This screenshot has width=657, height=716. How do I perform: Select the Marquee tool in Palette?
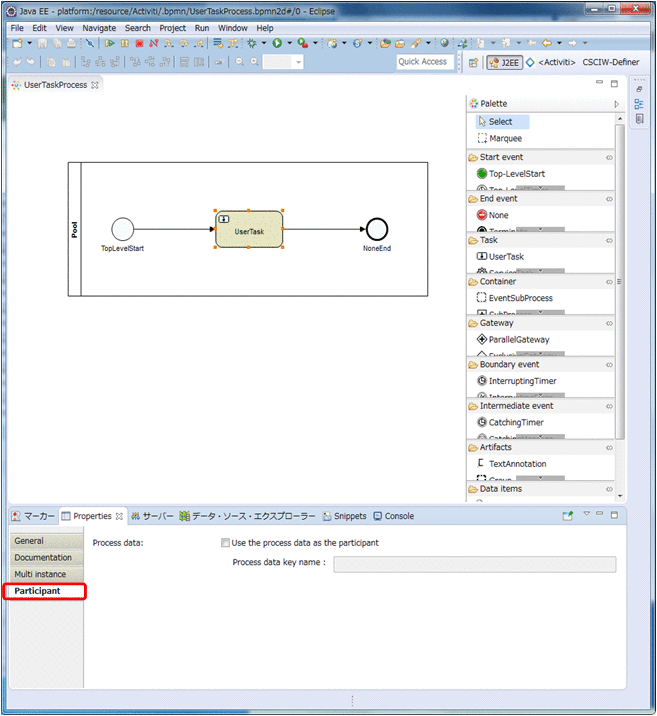(504, 139)
